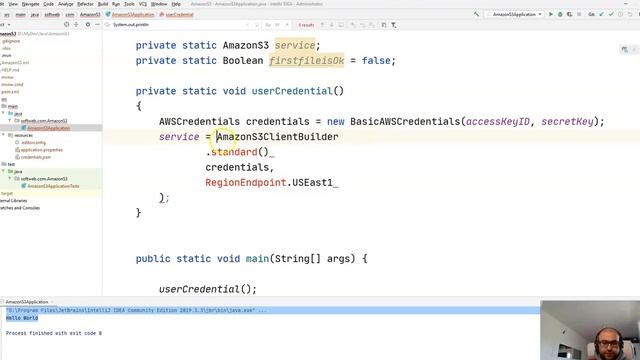
Task: Click the green Run button
Action: coord(551,14)
